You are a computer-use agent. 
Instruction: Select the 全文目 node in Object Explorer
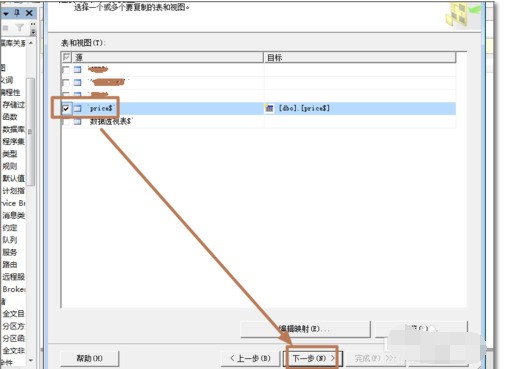coord(13,314)
